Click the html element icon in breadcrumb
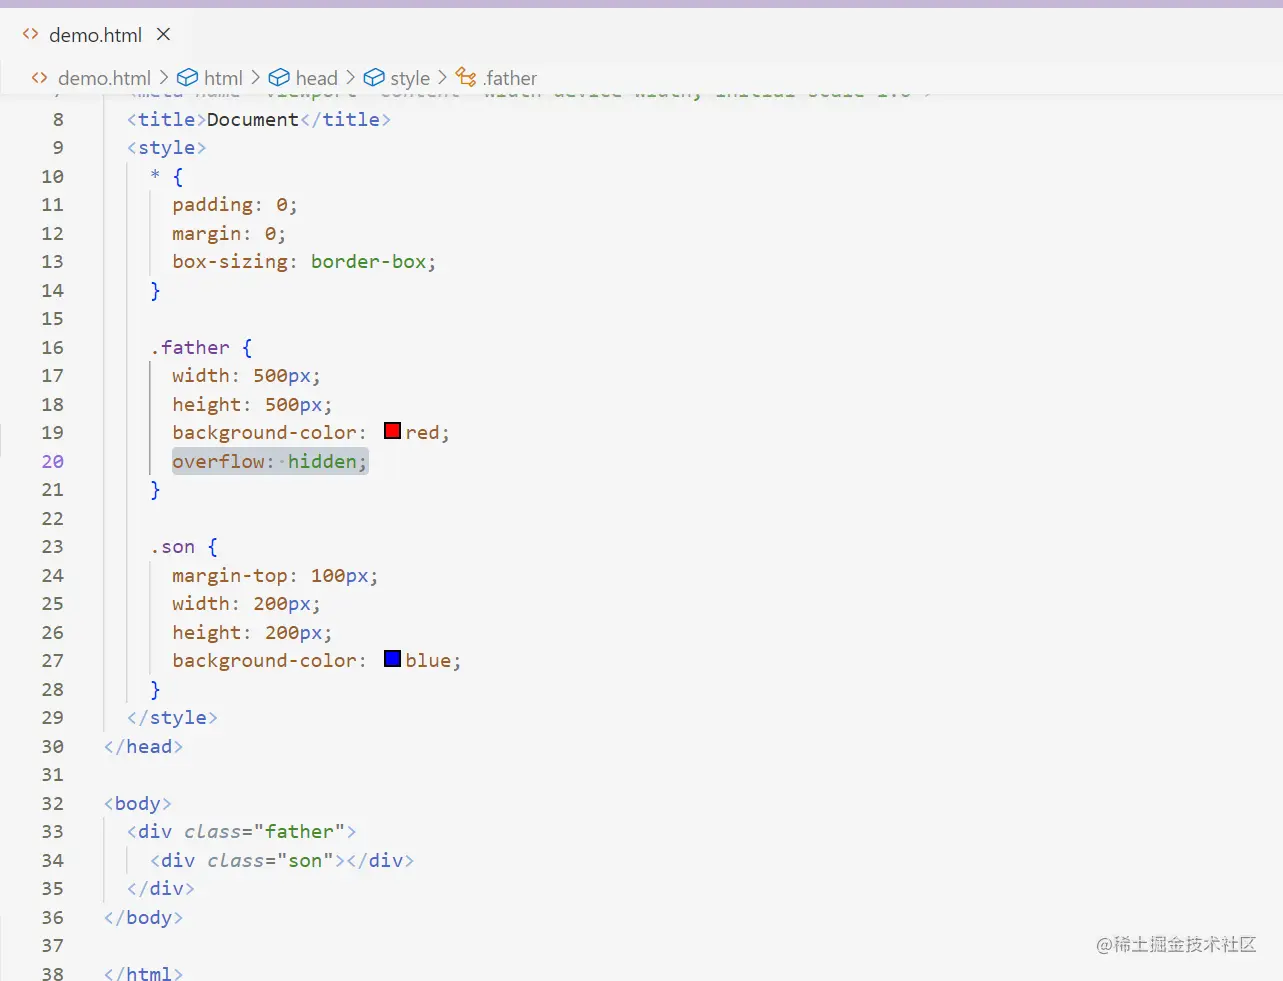The width and height of the screenshot is (1283, 981). click(187, 78)
